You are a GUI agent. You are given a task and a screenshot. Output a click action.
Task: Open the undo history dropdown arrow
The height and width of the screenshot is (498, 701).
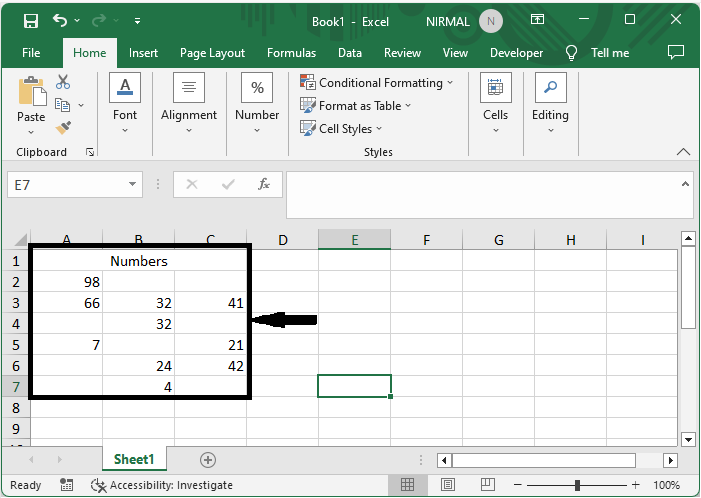(x=77, y=21)
